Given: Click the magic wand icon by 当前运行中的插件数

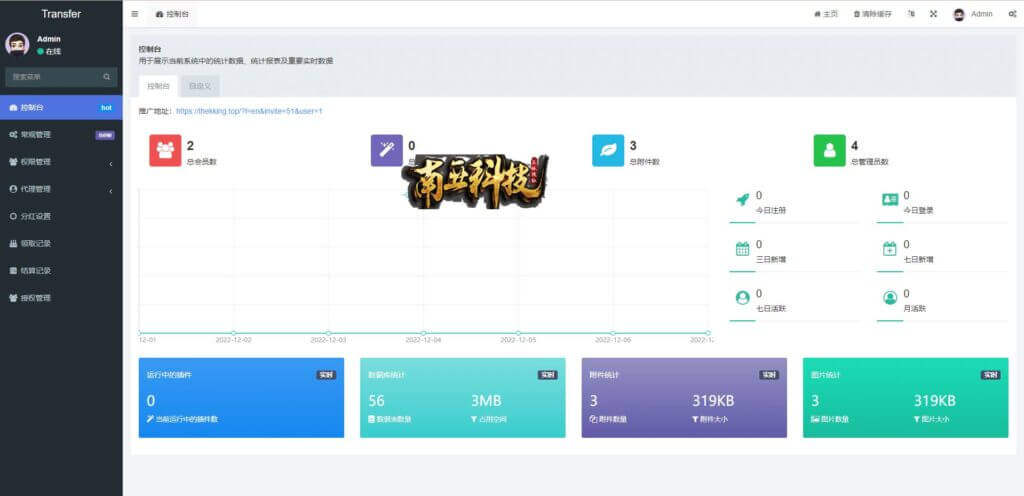Looking at the screenshot, I should coord(150,419).
